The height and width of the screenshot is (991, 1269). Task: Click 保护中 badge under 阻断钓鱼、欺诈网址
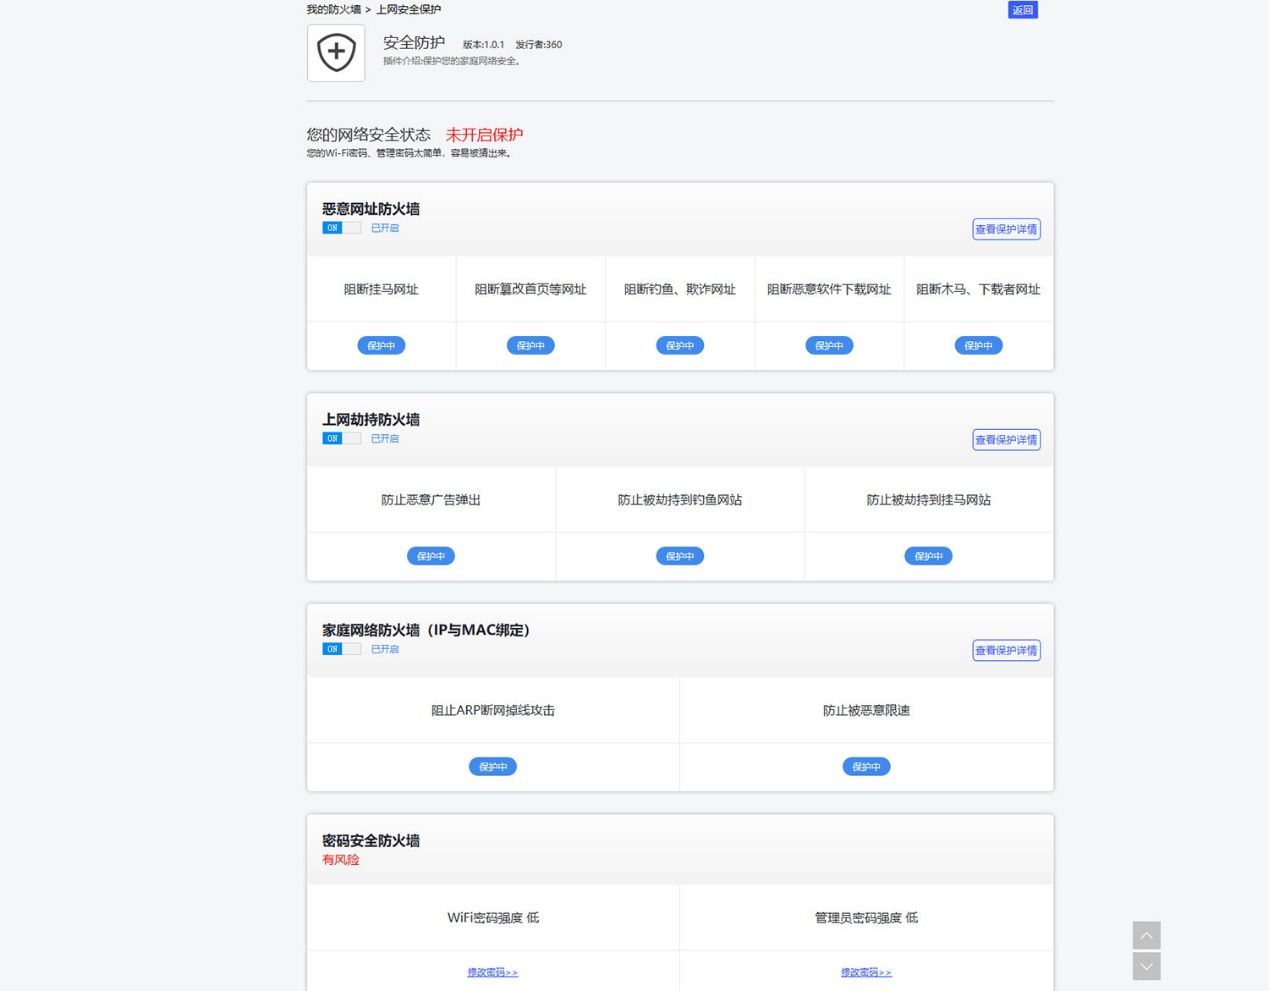(x=680, y=346)
